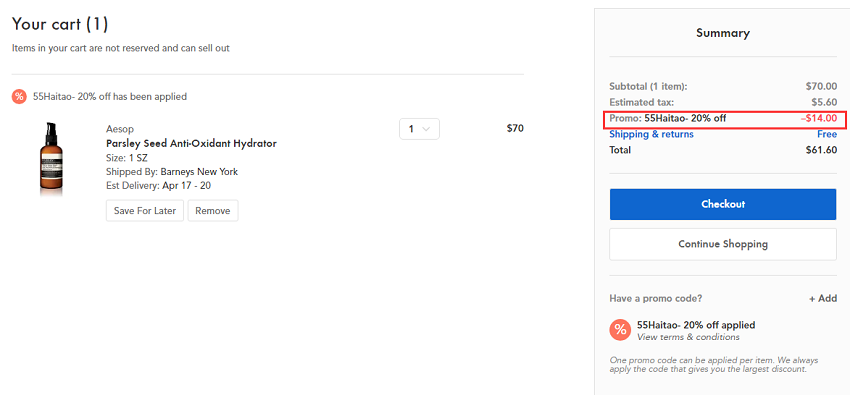Click Save For Later button
850x395 pixels.
(145, 211)
